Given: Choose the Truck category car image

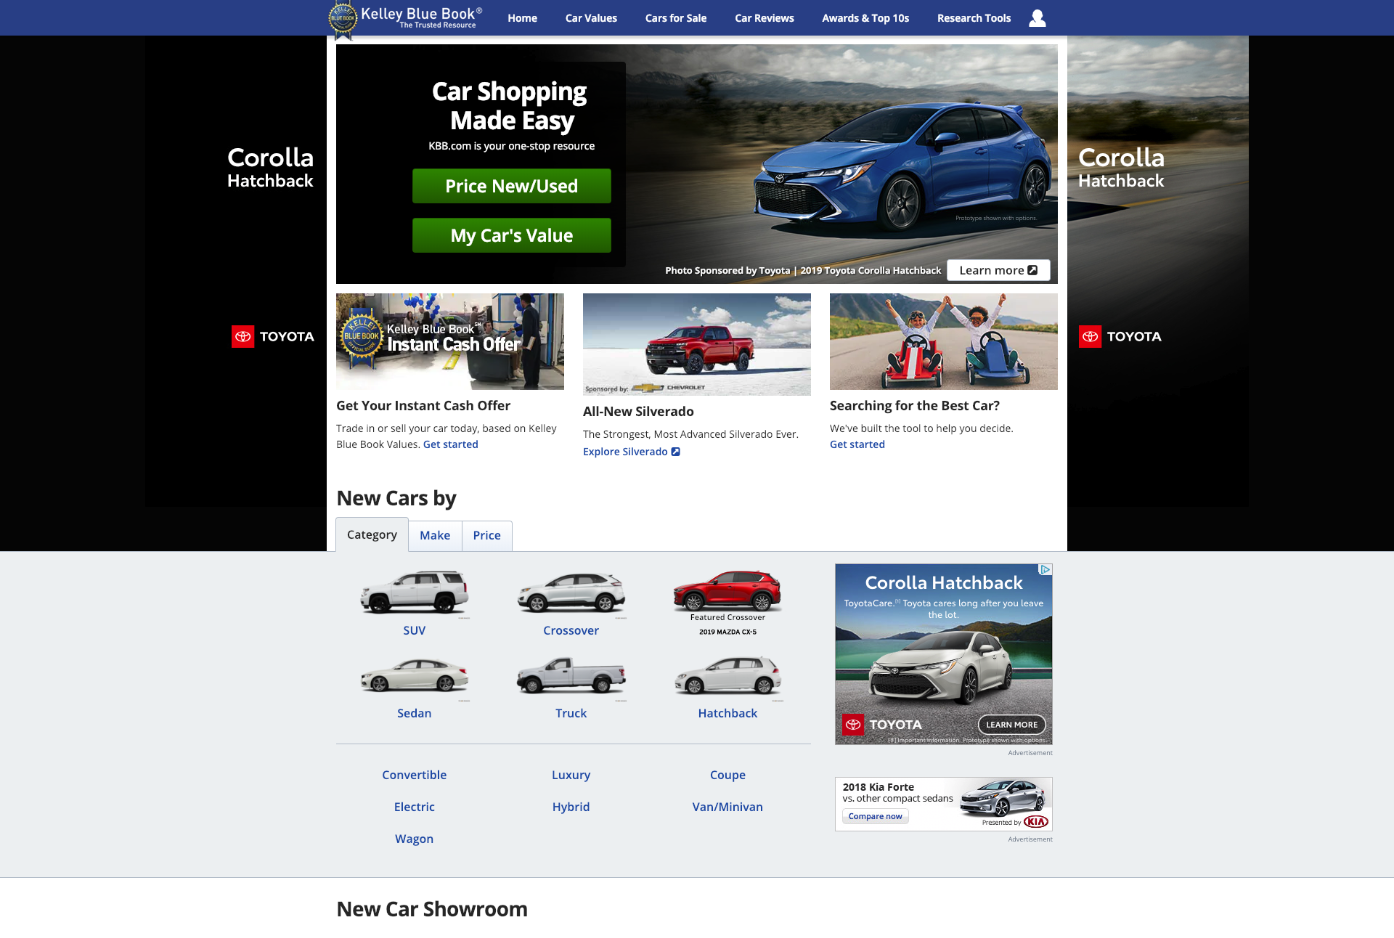Looking at the screenshot, I should [x=571, y=677].
